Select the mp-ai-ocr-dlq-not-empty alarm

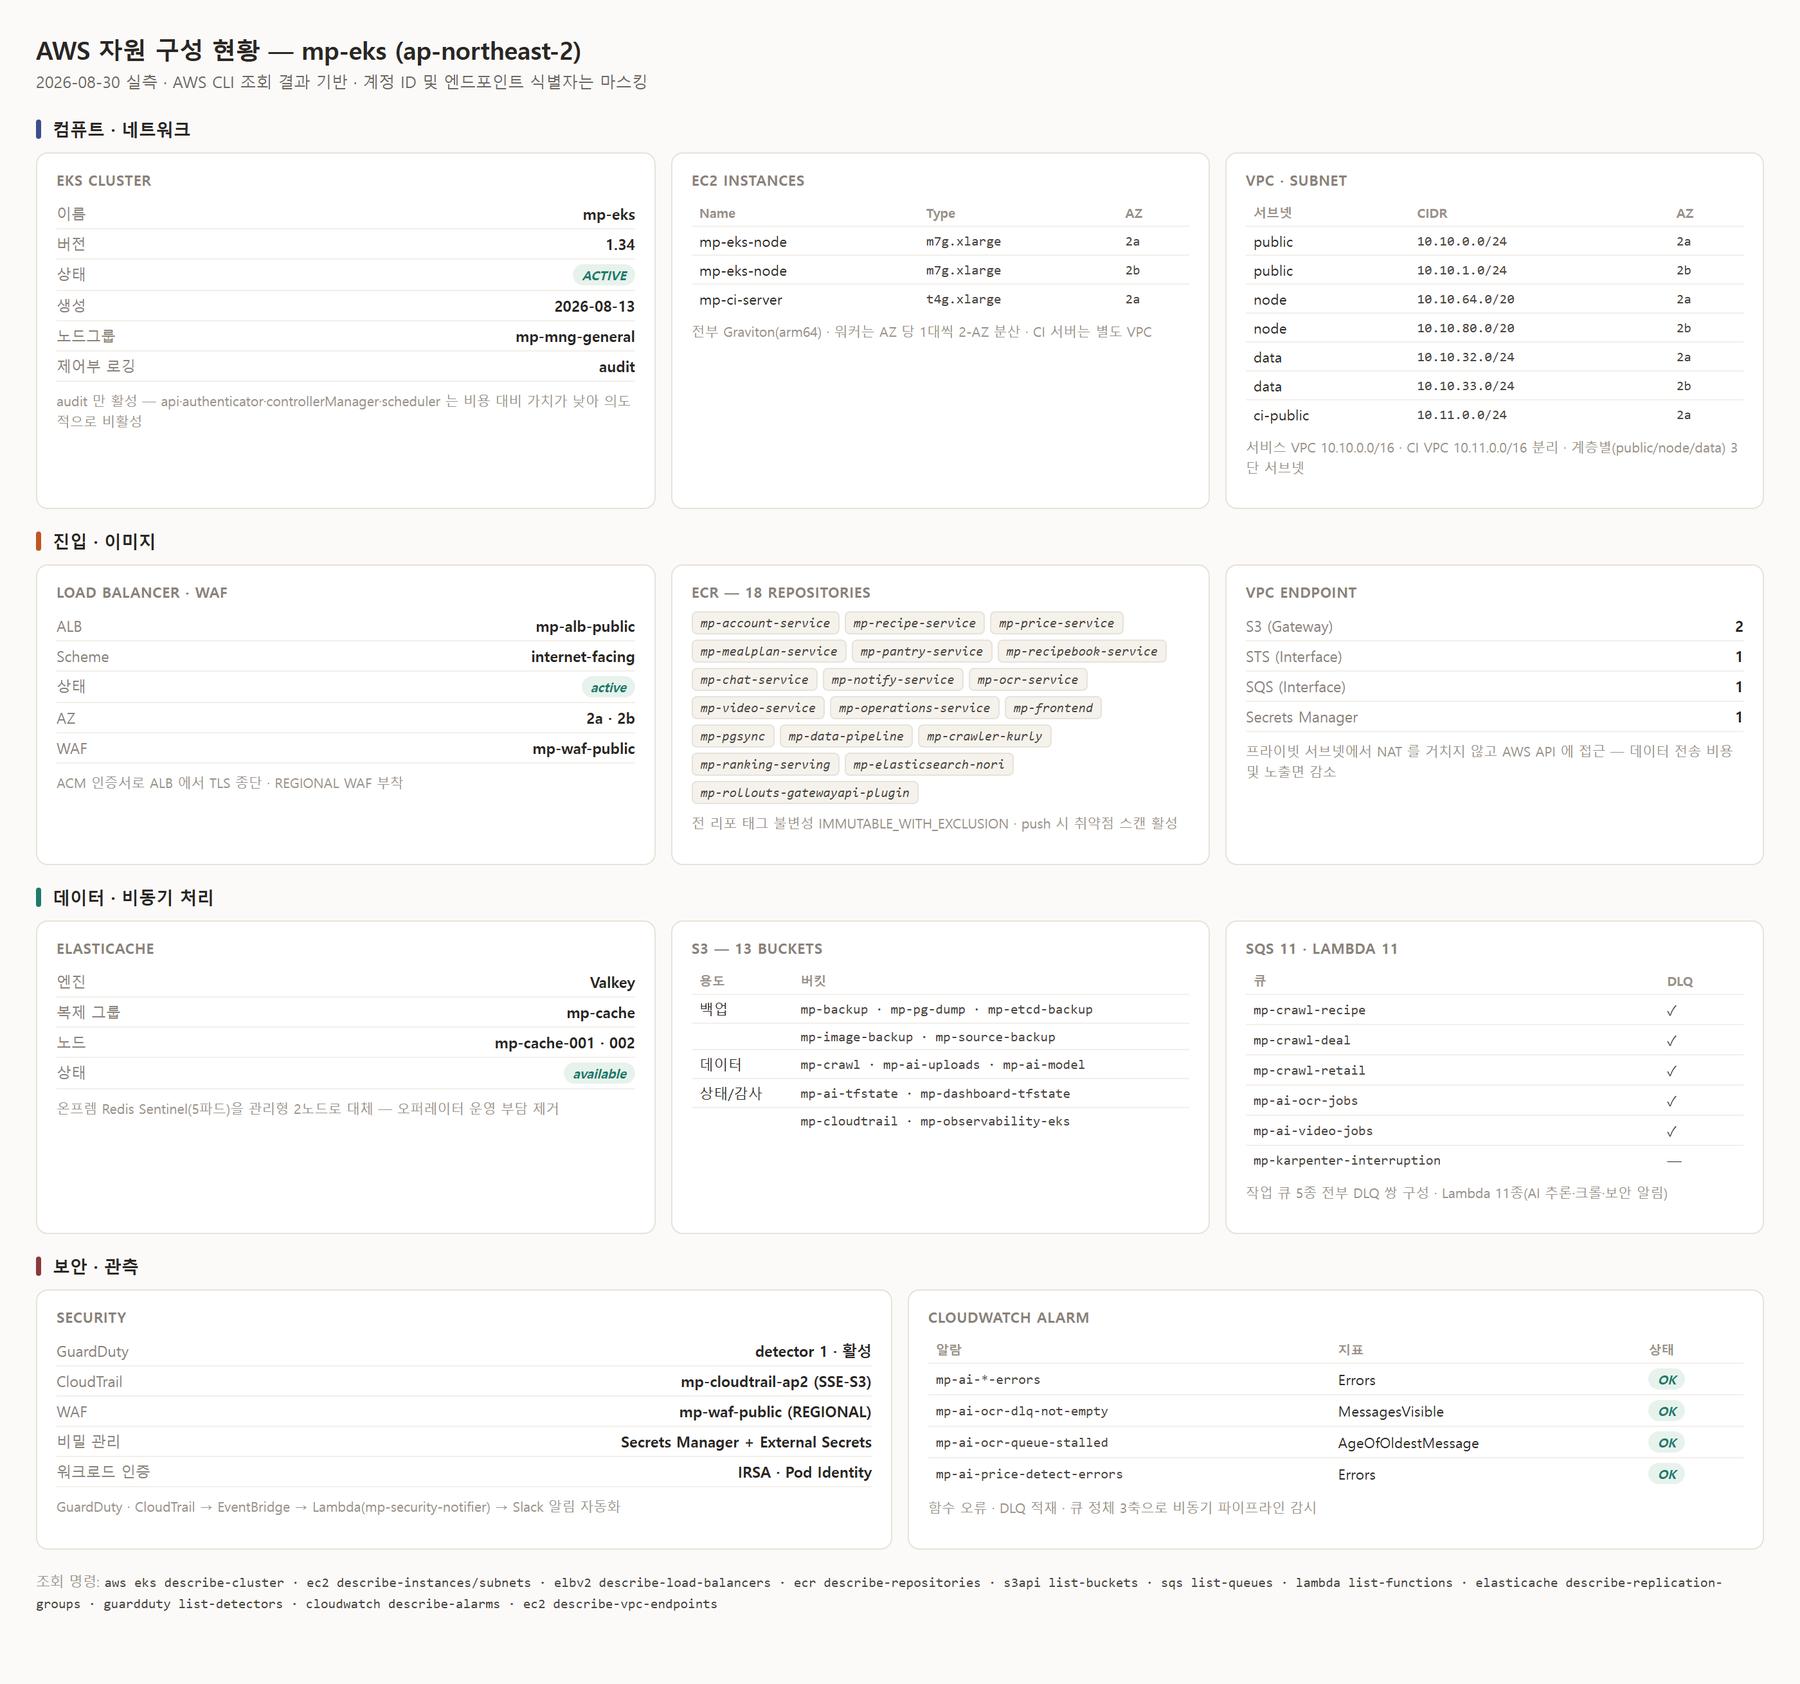coord(1021,1411)
